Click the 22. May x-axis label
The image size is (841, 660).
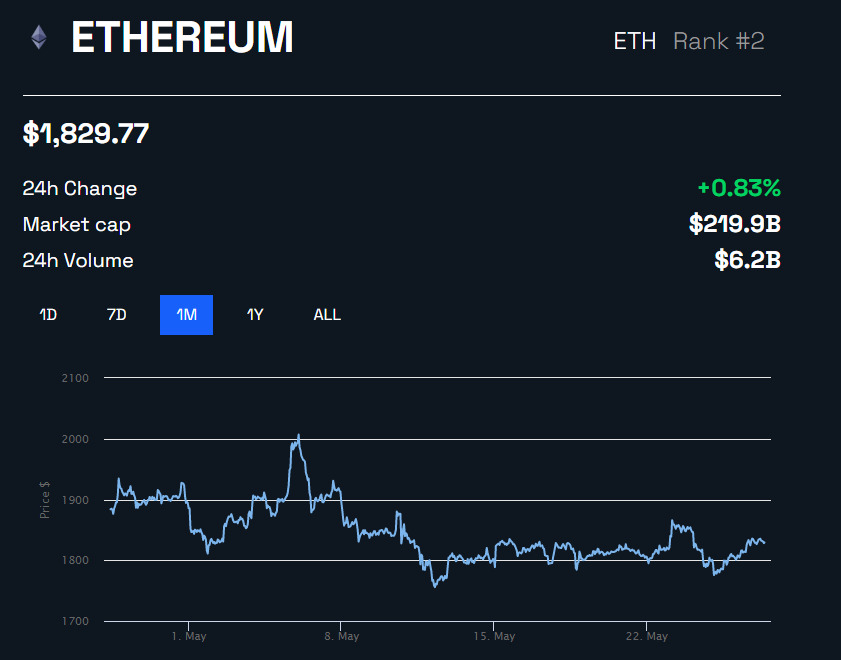tap(646, 636)
